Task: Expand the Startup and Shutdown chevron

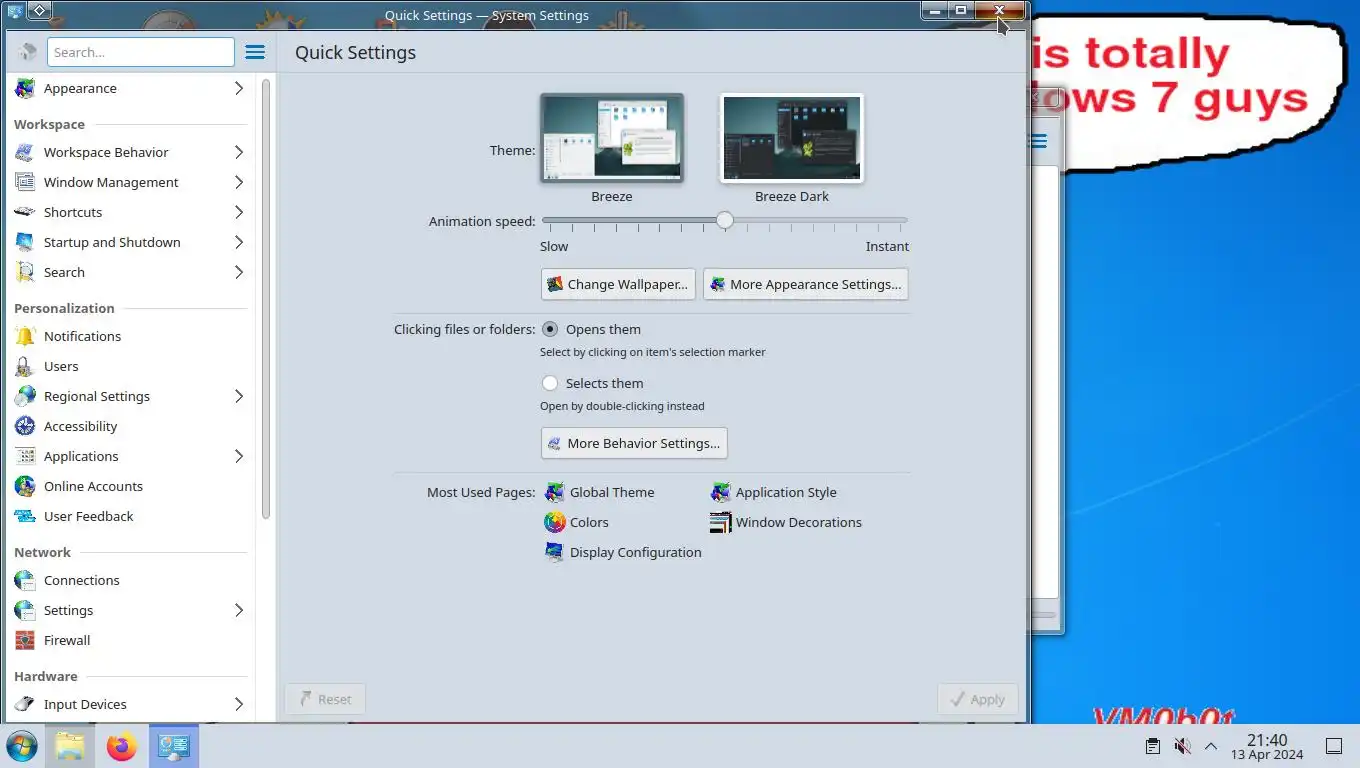Action: pyautogui.click(x=239, y=242)
